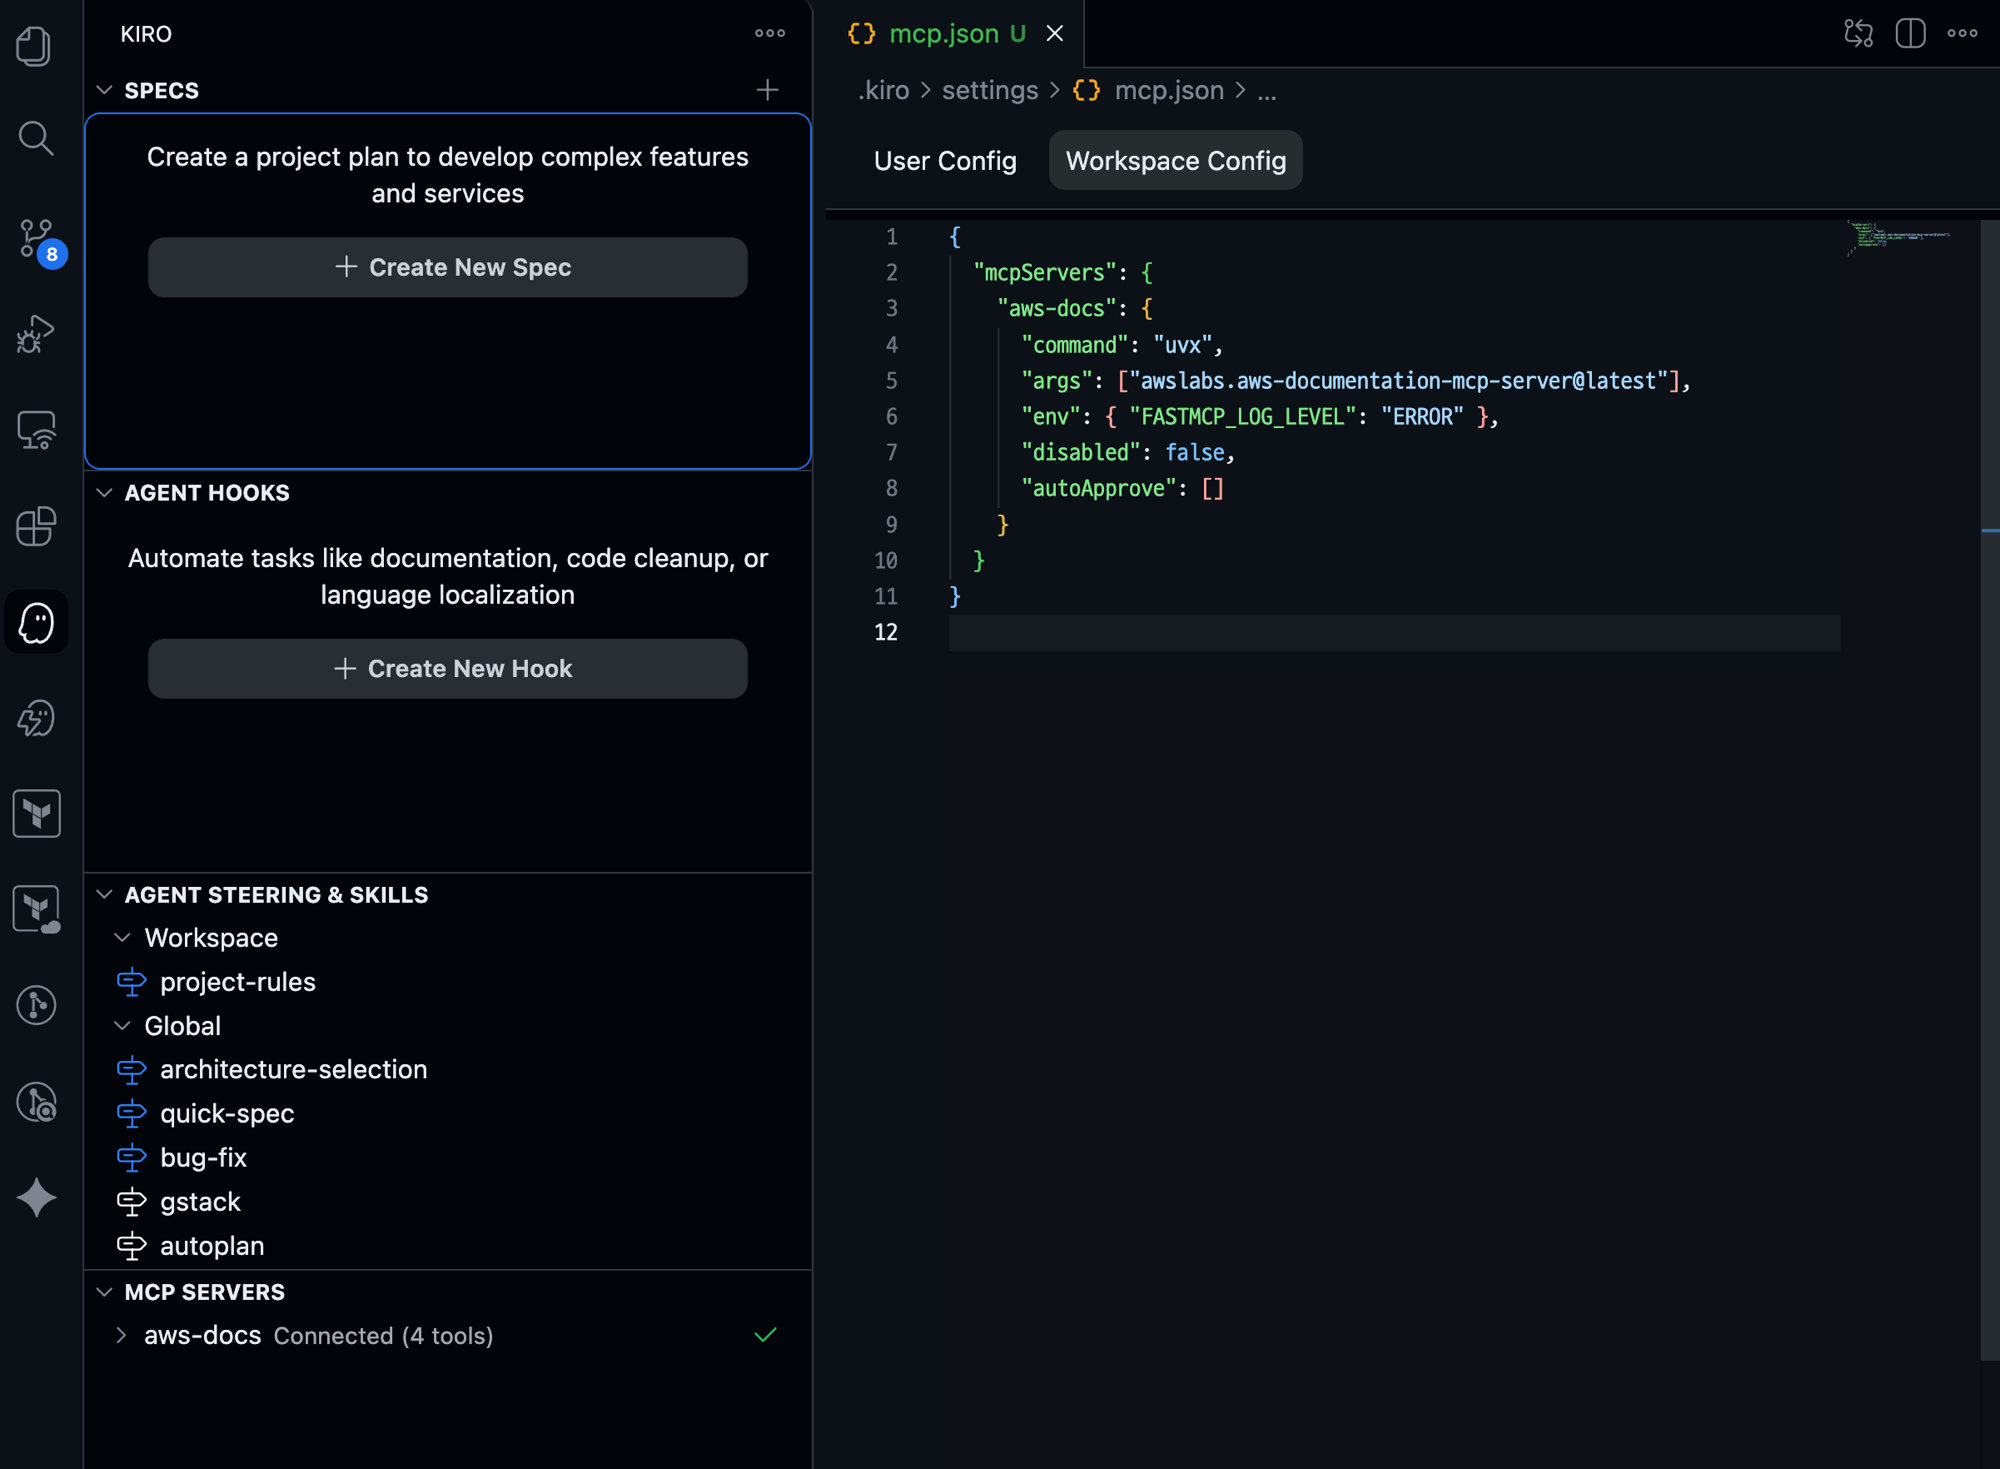Image resolution: width=2000 pixels, height=1469 pixels.
Task: Click the "mcpServers" key in the code
Action: (x=1044, y=272)
